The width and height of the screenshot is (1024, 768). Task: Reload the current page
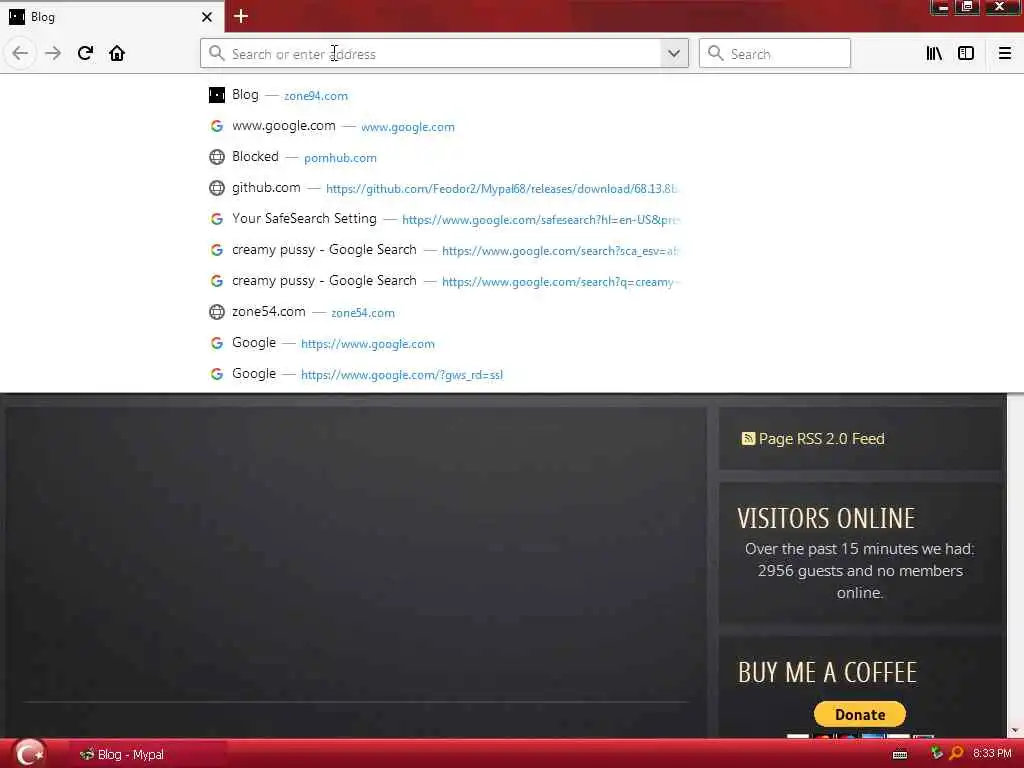pos(85,54)
